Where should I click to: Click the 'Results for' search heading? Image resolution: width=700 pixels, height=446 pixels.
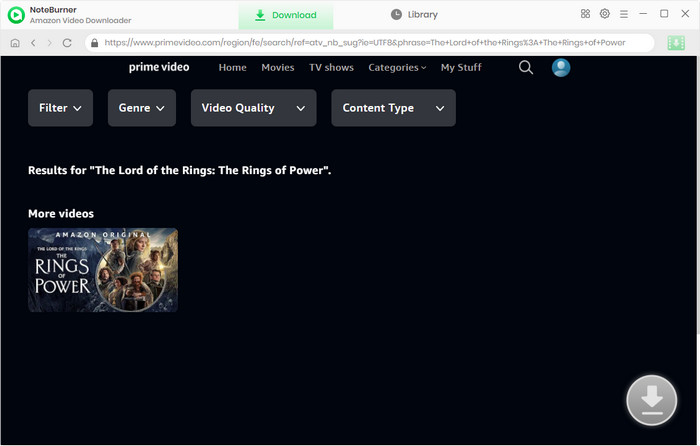point(179,171)
